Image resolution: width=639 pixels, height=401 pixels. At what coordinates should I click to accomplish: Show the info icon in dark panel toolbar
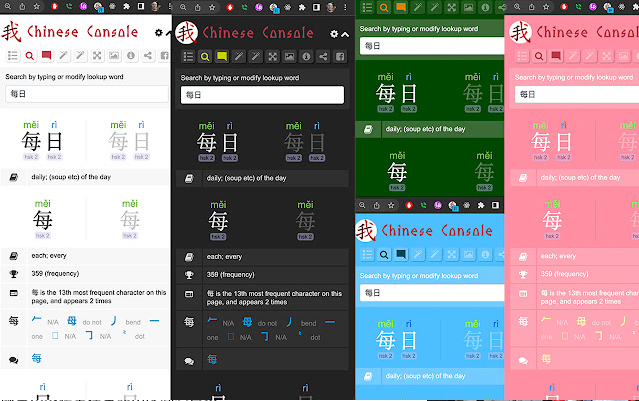coord(306,57)
